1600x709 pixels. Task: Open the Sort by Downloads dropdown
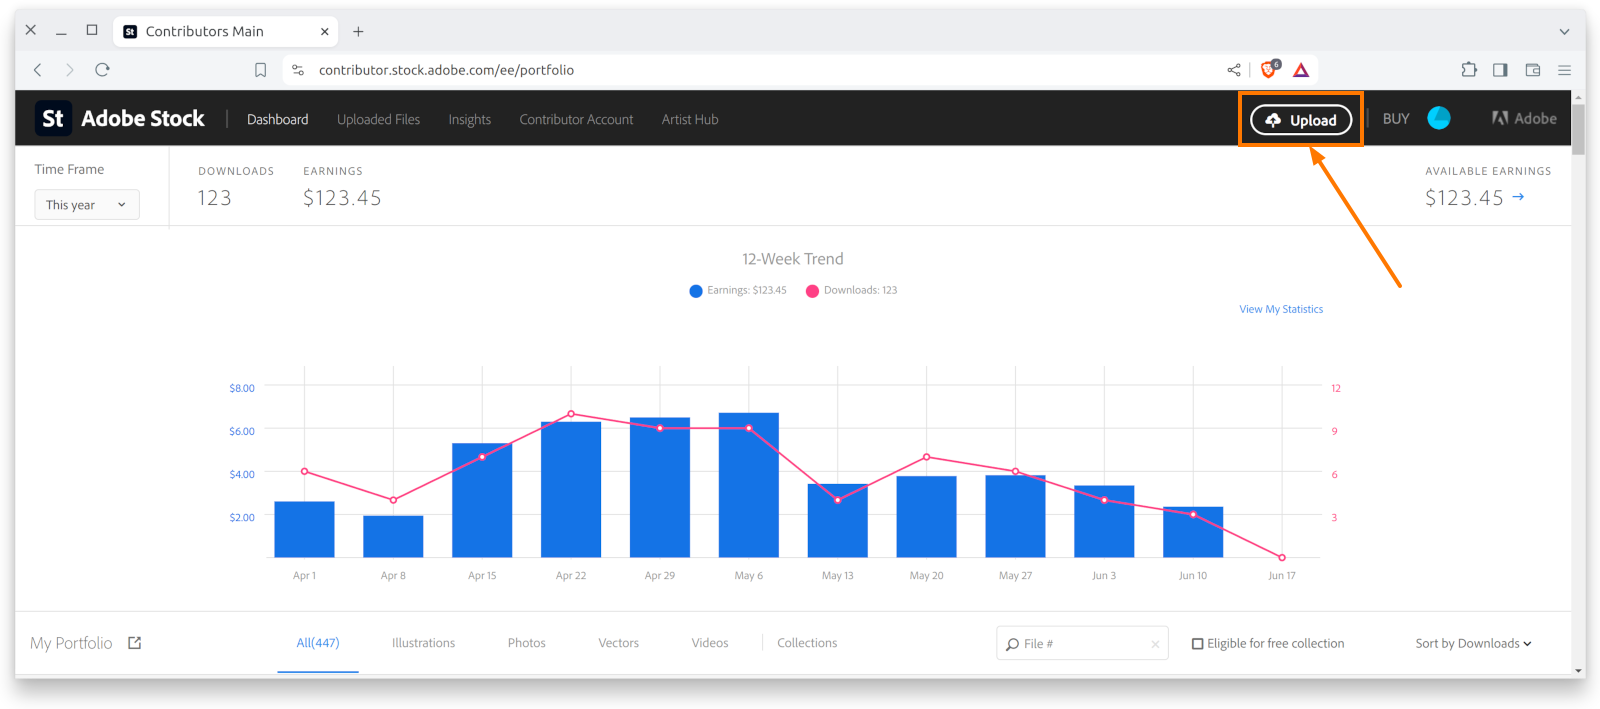tap(1473, 644)
